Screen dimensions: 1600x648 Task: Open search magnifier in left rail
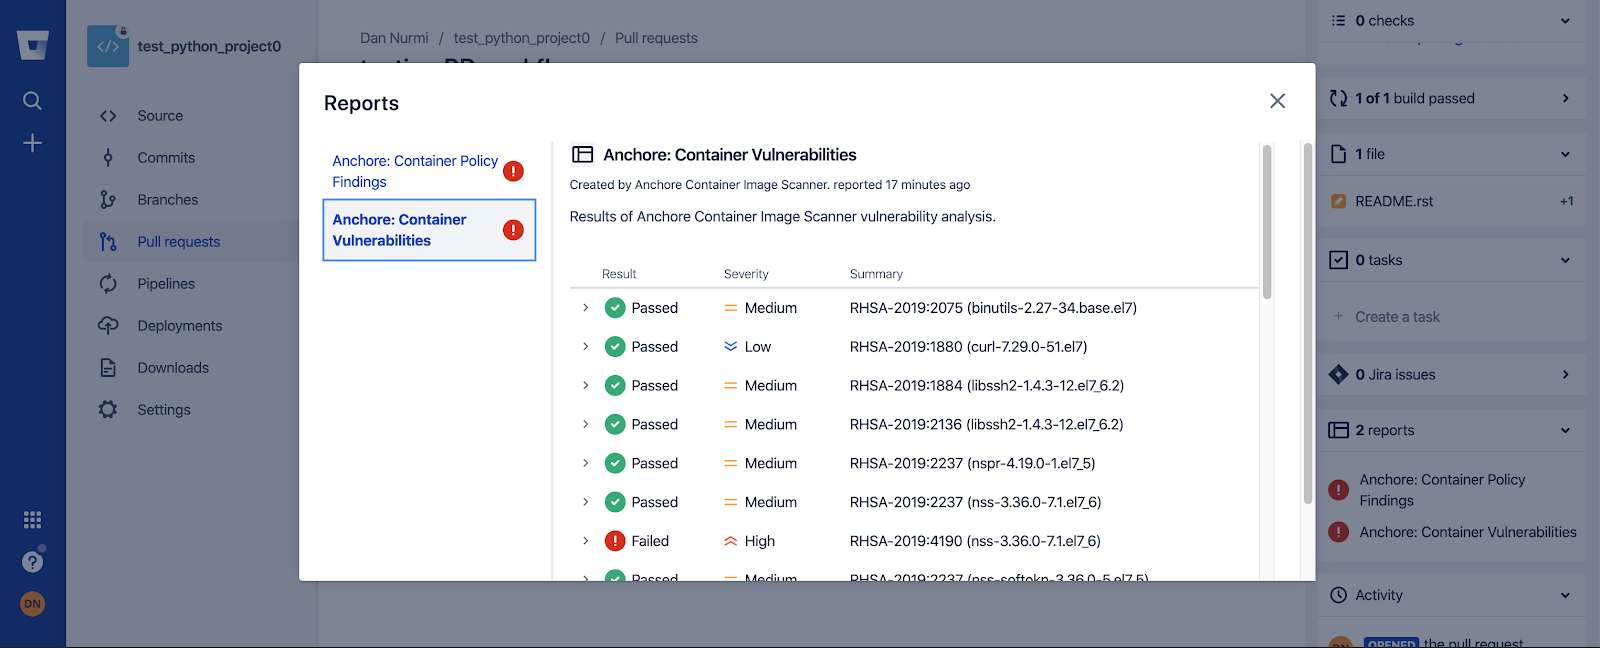click(x=32, y=101)
